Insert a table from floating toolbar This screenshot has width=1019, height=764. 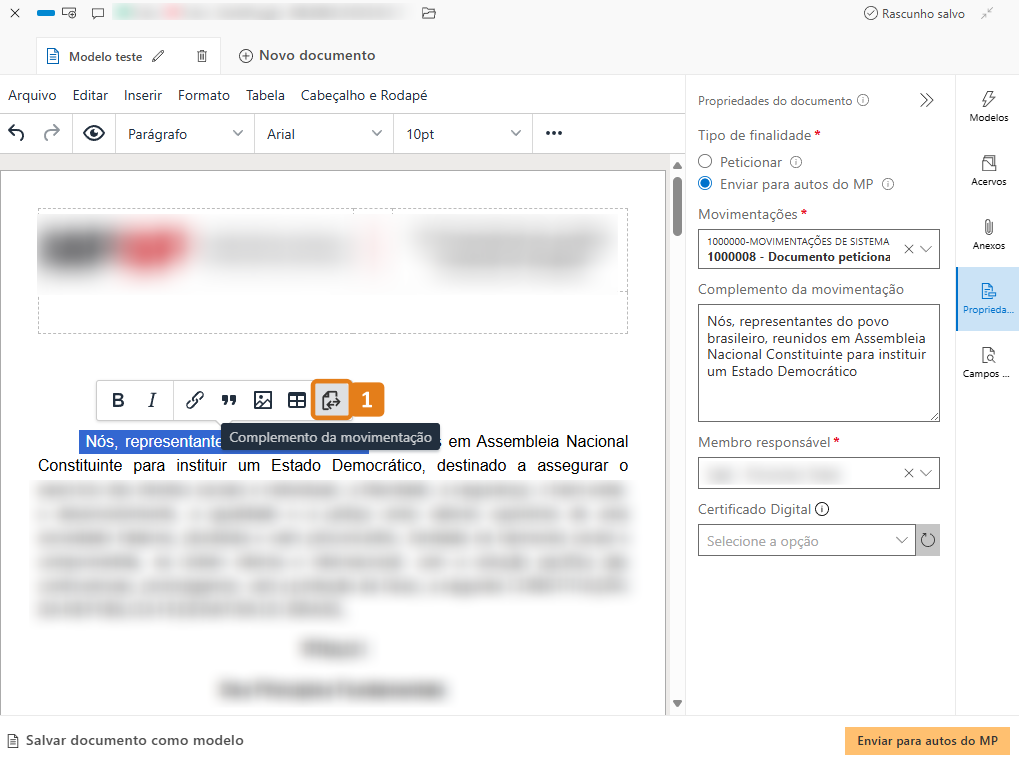click(297, 400)
